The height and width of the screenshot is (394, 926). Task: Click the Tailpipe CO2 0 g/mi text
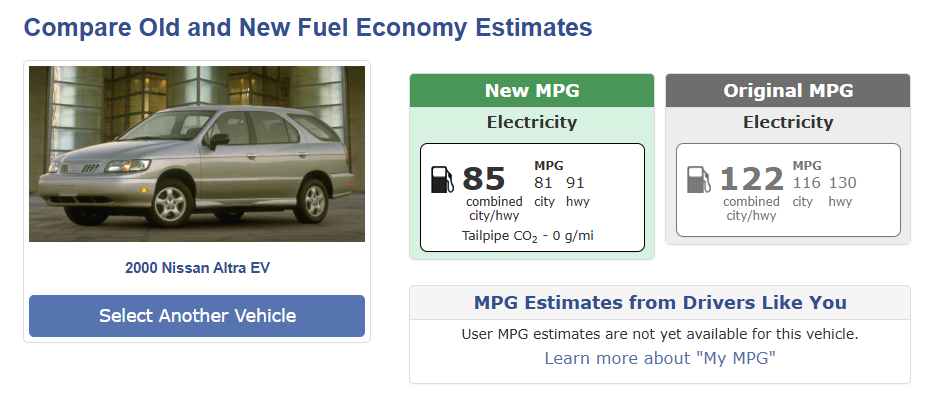(x=527, y=236)
